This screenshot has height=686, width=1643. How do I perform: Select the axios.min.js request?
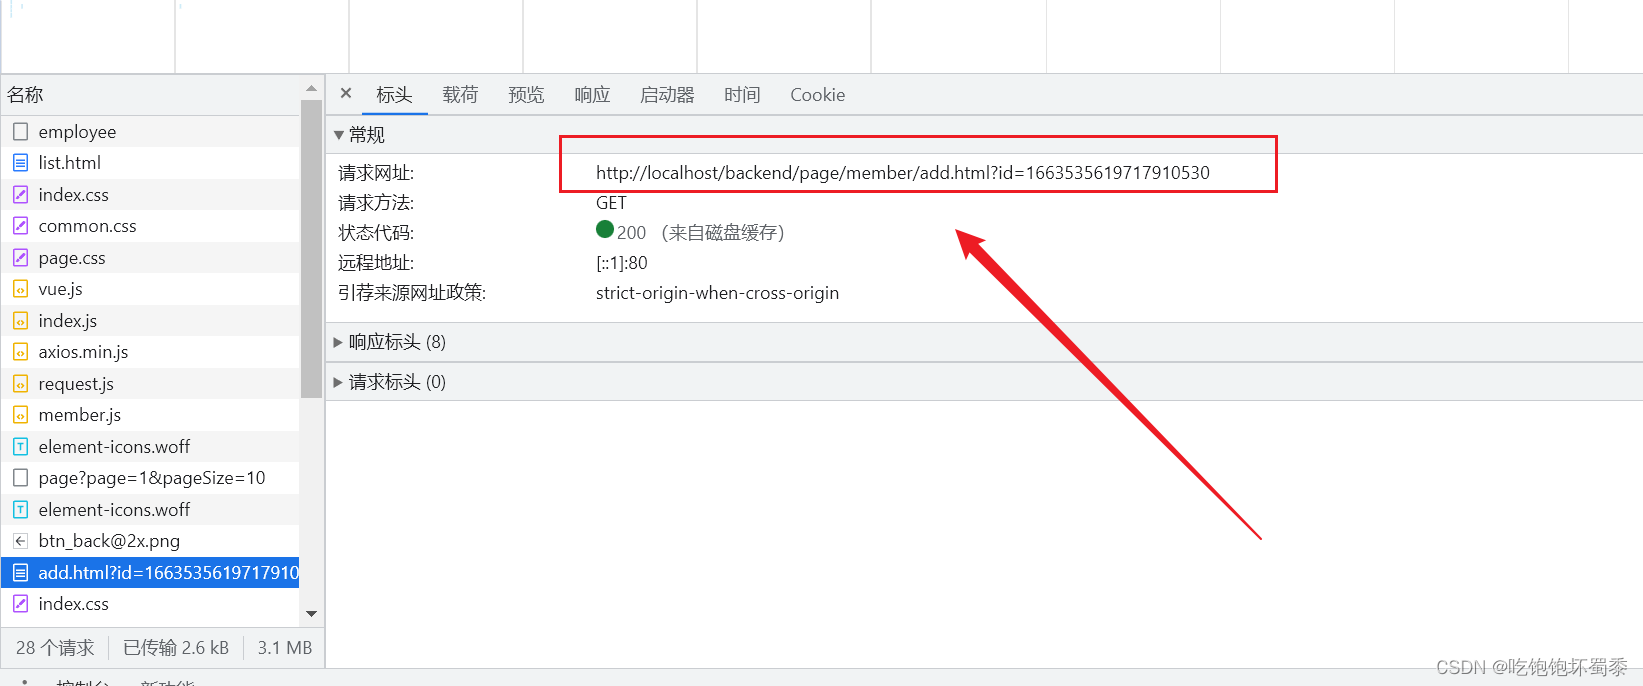150,351
